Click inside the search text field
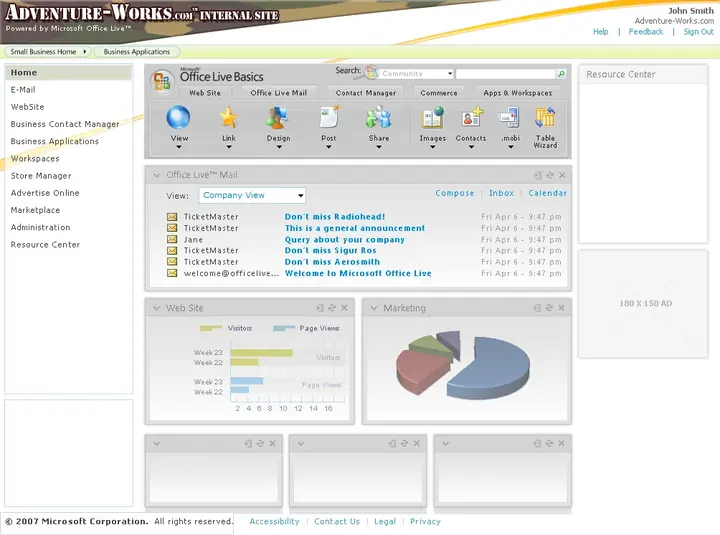 pyautogui.click(x=506, y=73)
